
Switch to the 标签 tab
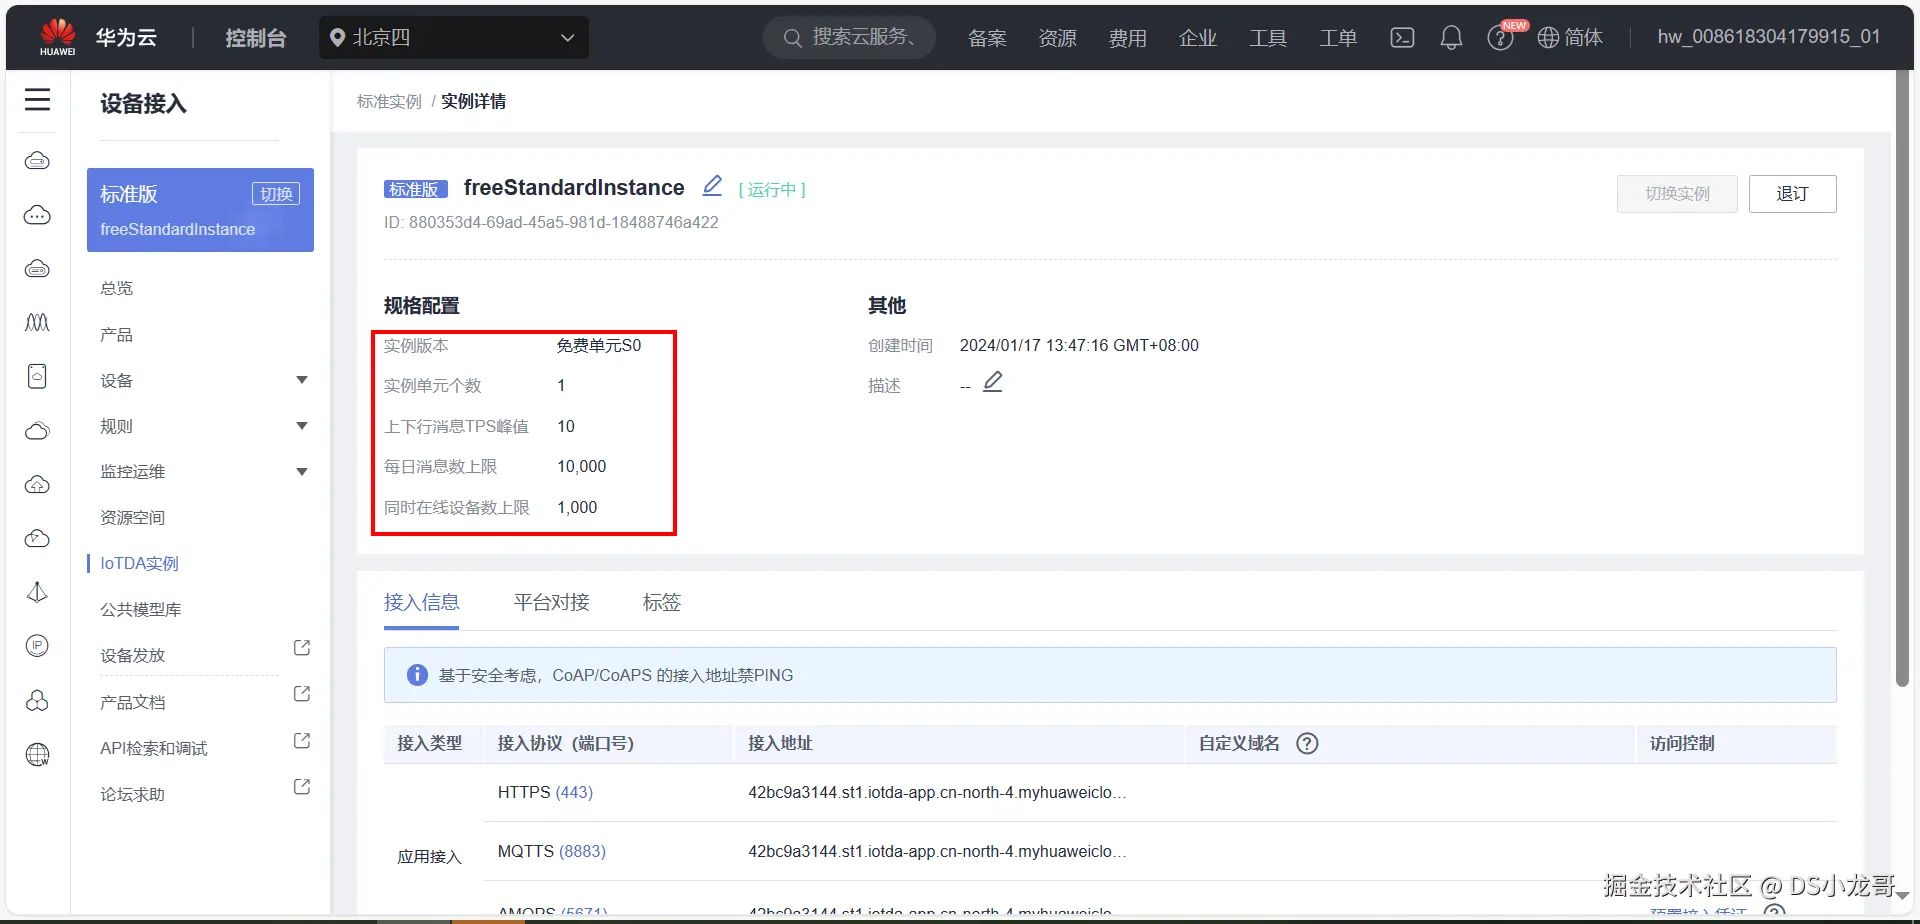click(662, 603)
